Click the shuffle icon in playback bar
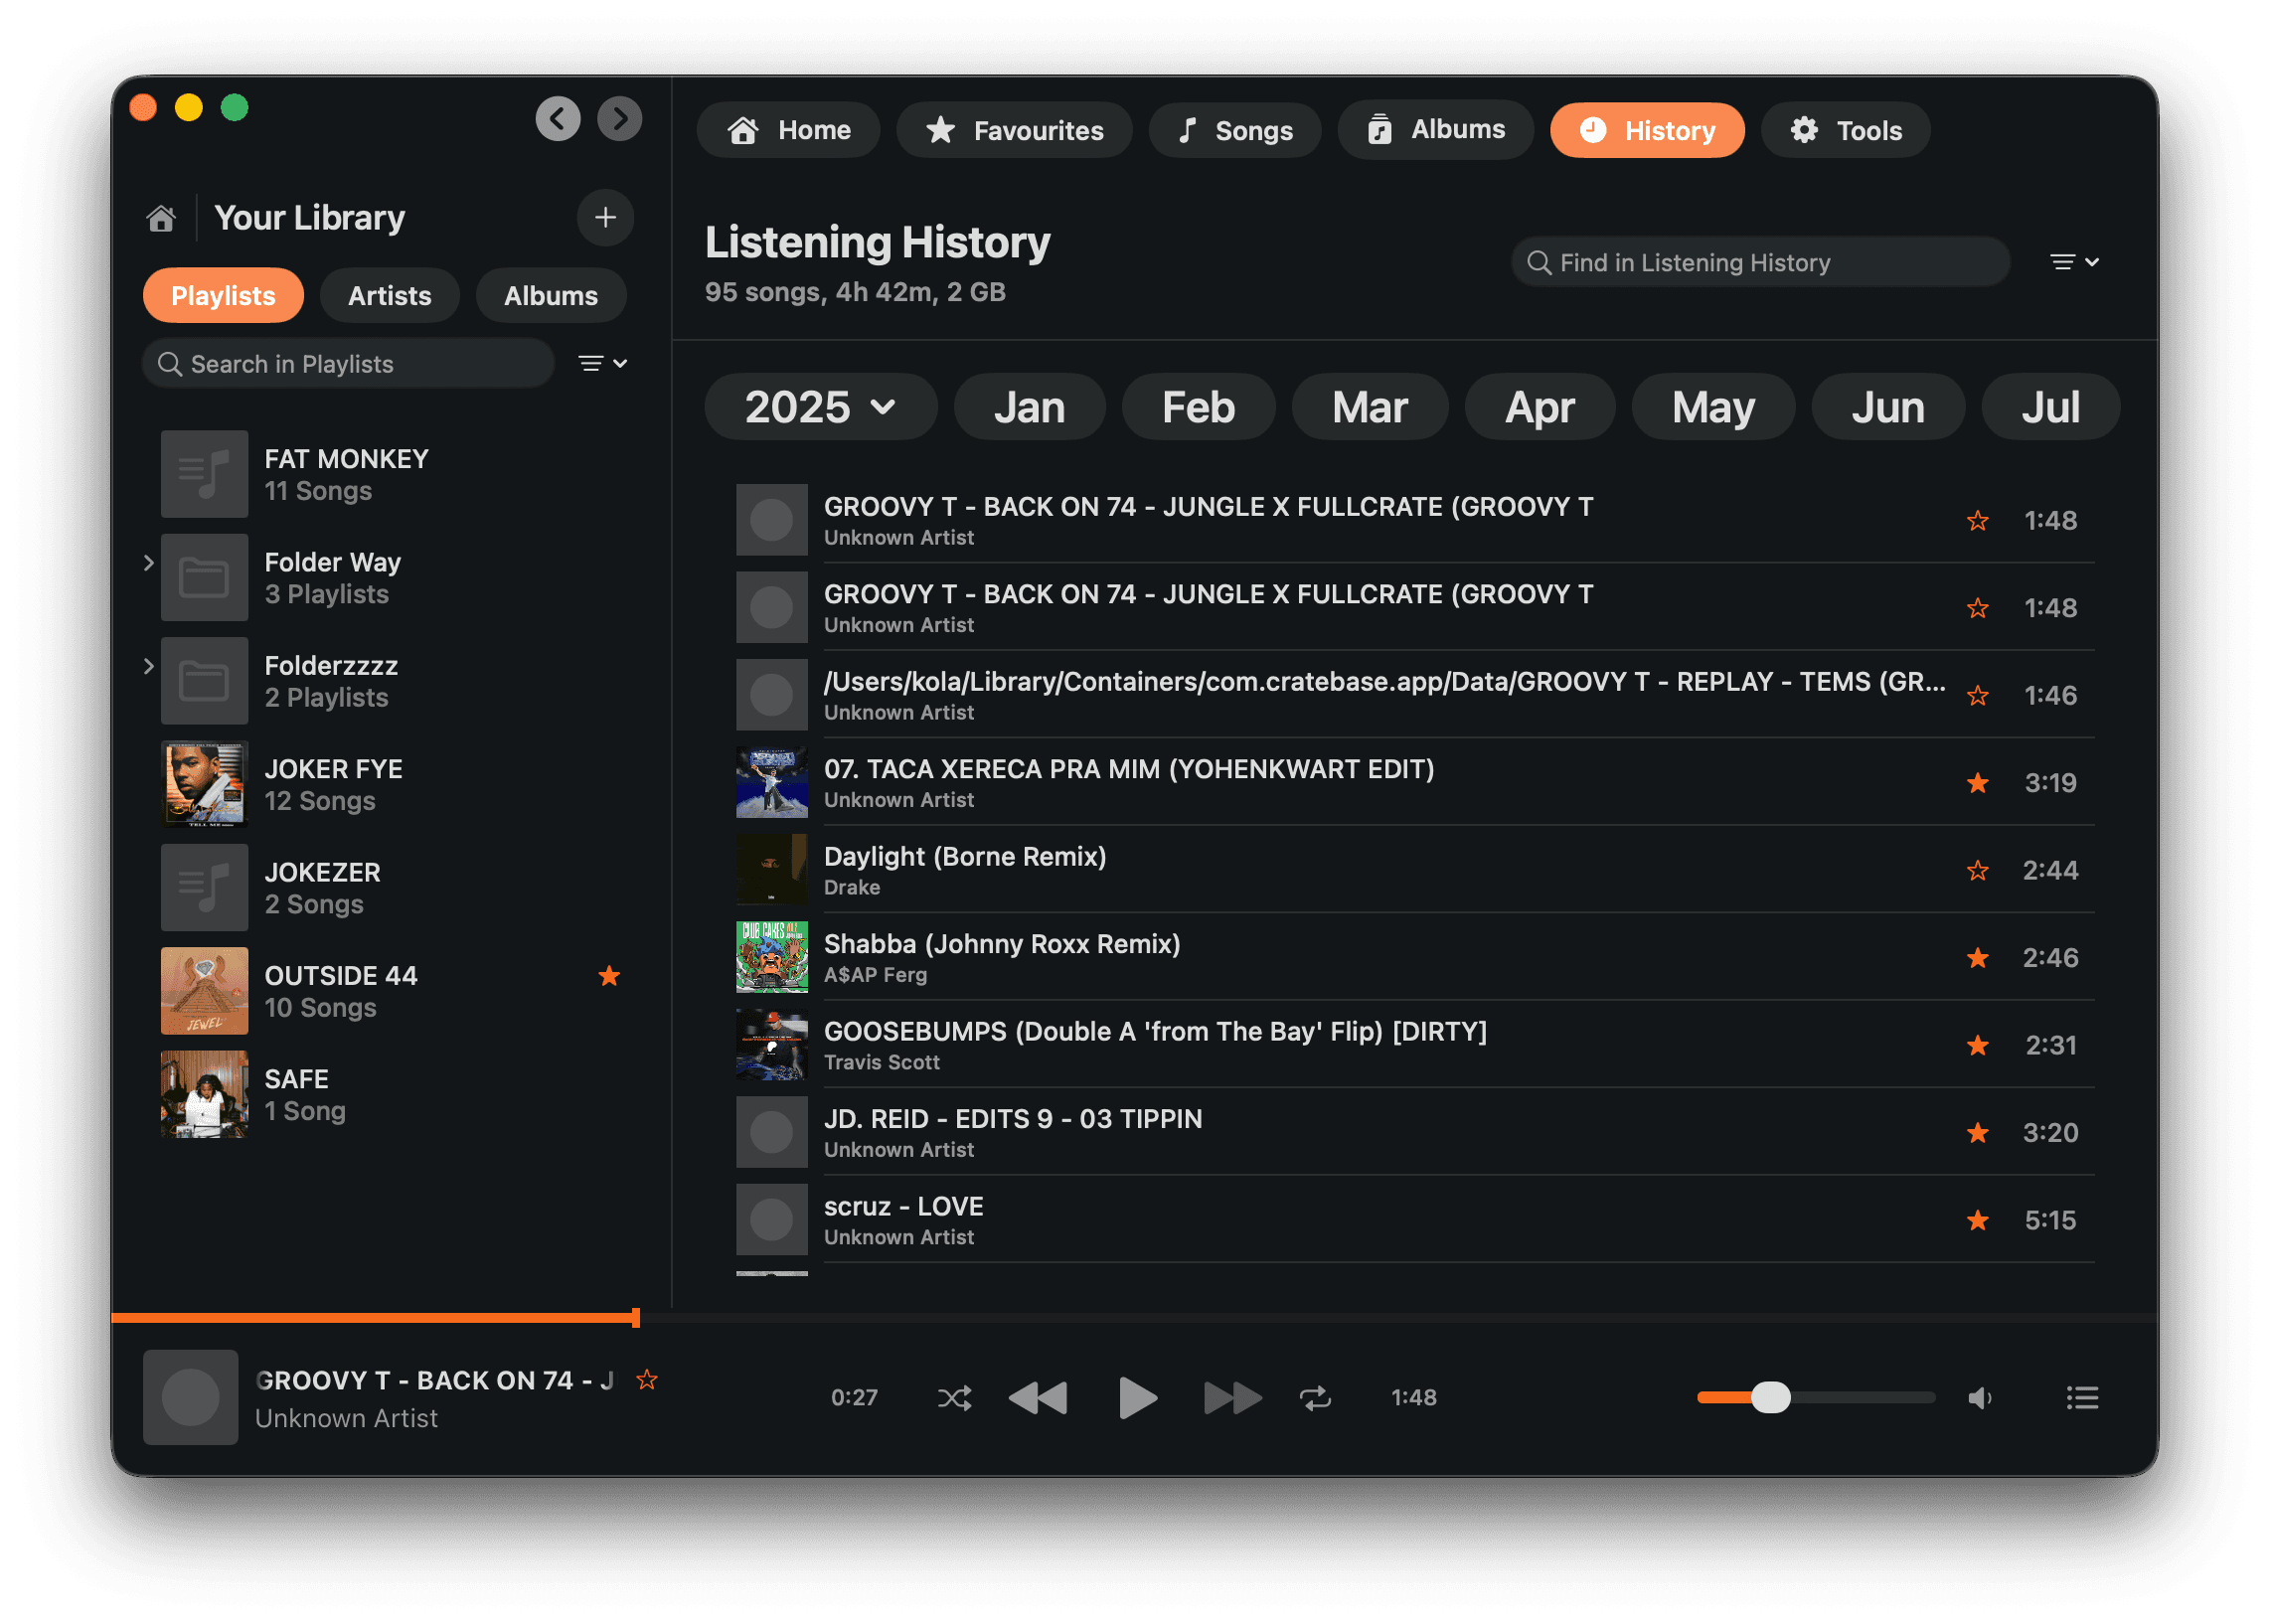 954,1398
